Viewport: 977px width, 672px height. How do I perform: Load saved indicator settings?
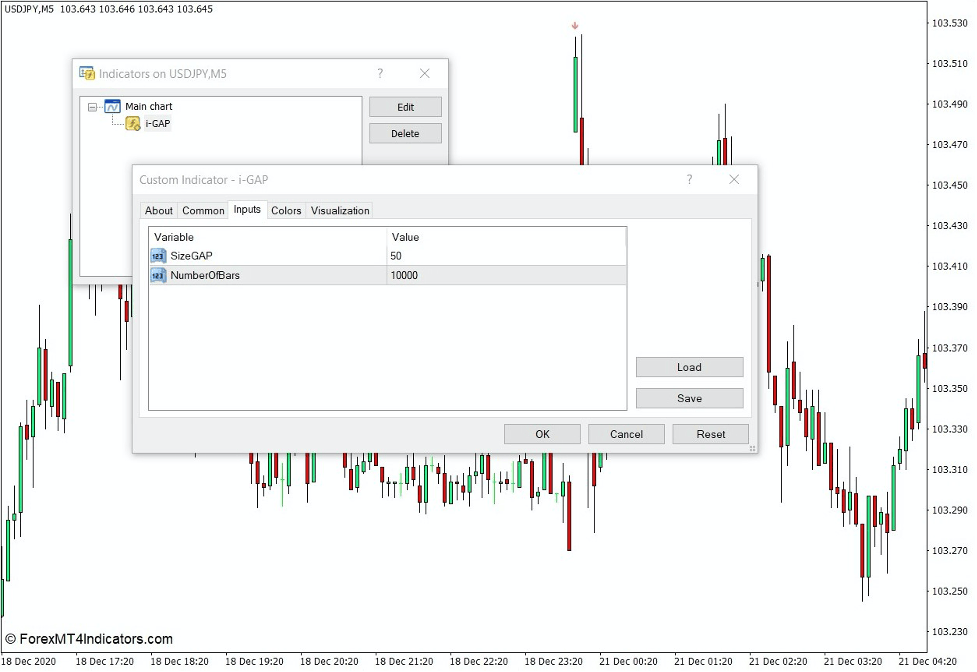pos(689,367)
